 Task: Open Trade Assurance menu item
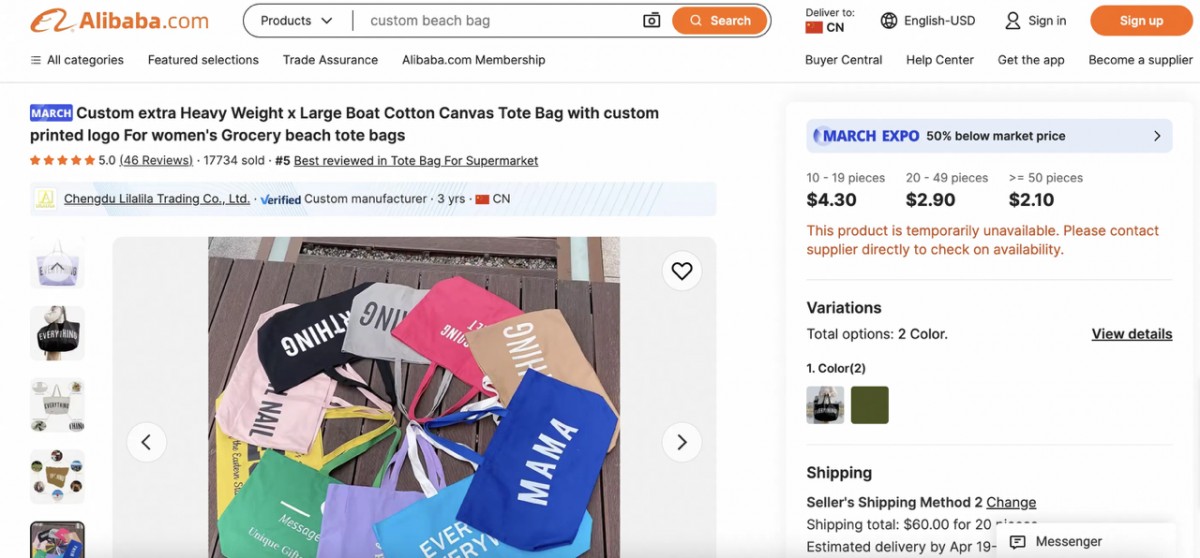point(330,60)
